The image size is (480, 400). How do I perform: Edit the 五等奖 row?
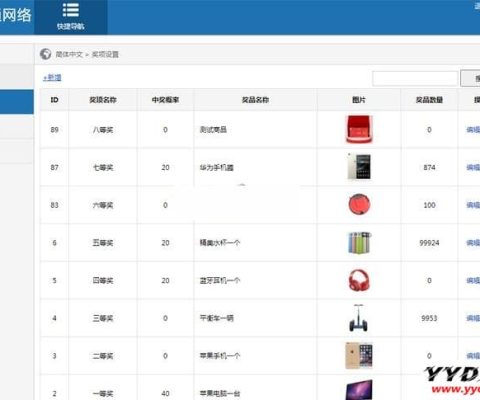473,243
